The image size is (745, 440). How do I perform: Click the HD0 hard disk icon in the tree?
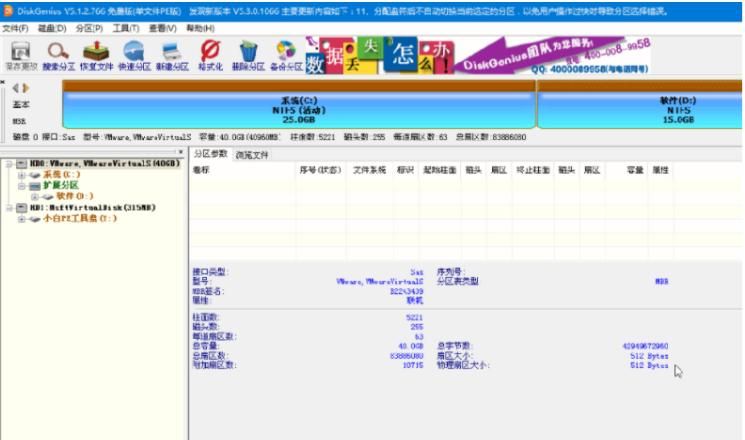(x=21, y=164)
